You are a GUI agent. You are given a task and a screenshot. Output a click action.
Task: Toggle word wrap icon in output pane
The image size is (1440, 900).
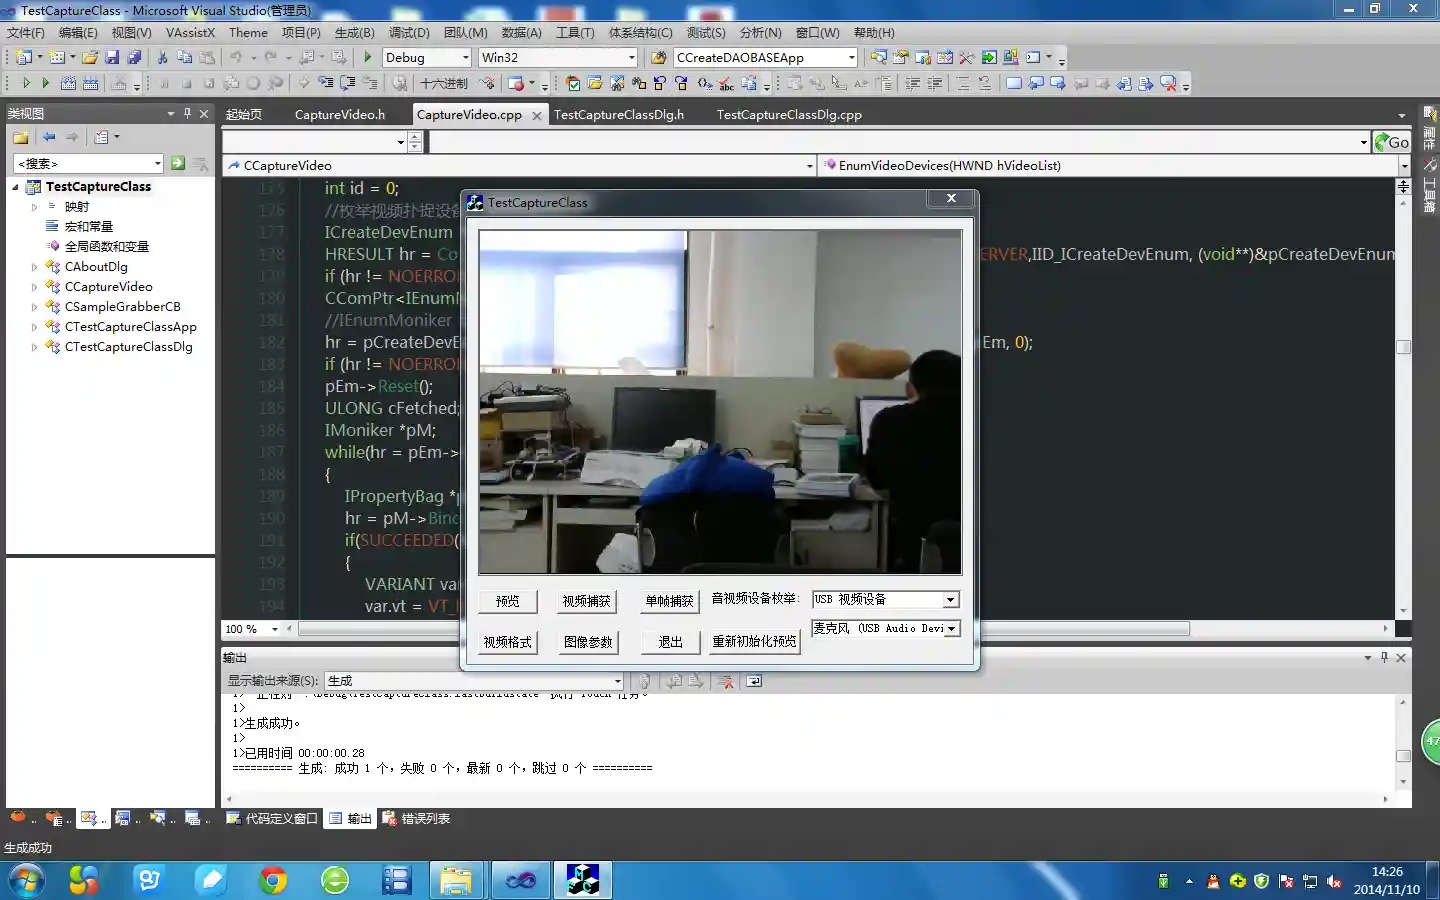[x=754, y=681]
